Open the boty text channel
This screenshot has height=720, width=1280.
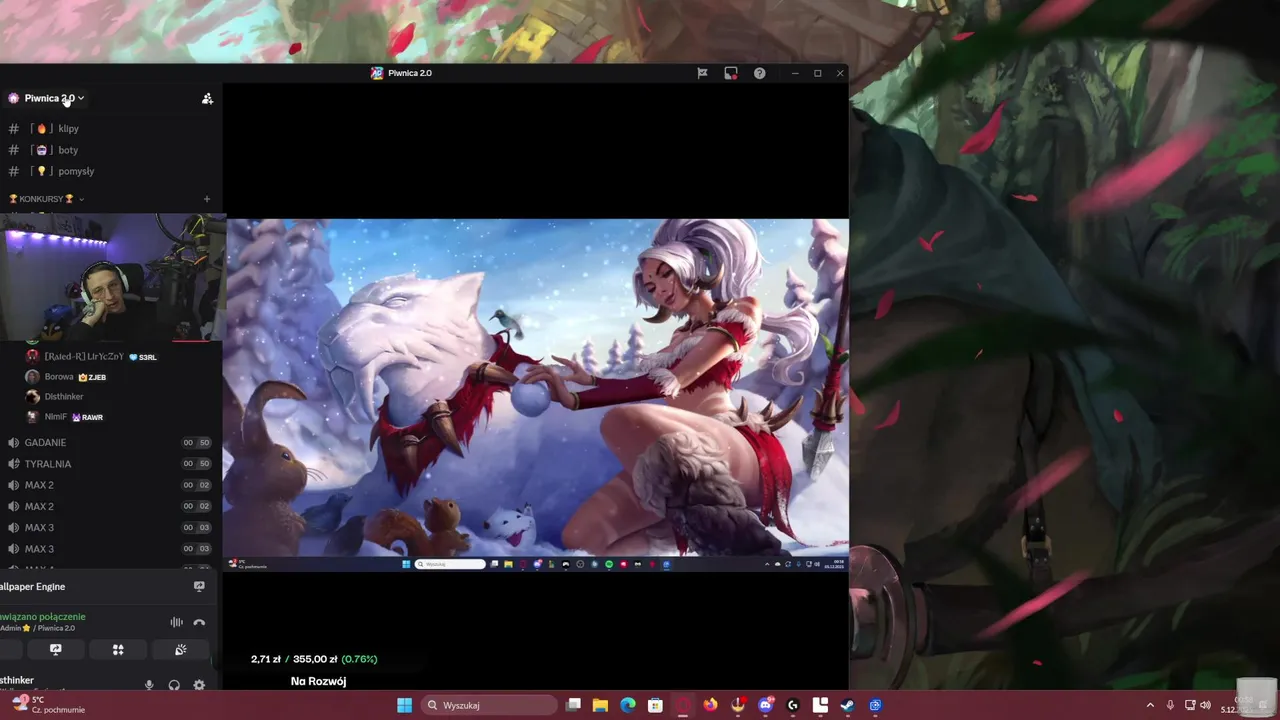pyautogui.click(x=110, y=150)
